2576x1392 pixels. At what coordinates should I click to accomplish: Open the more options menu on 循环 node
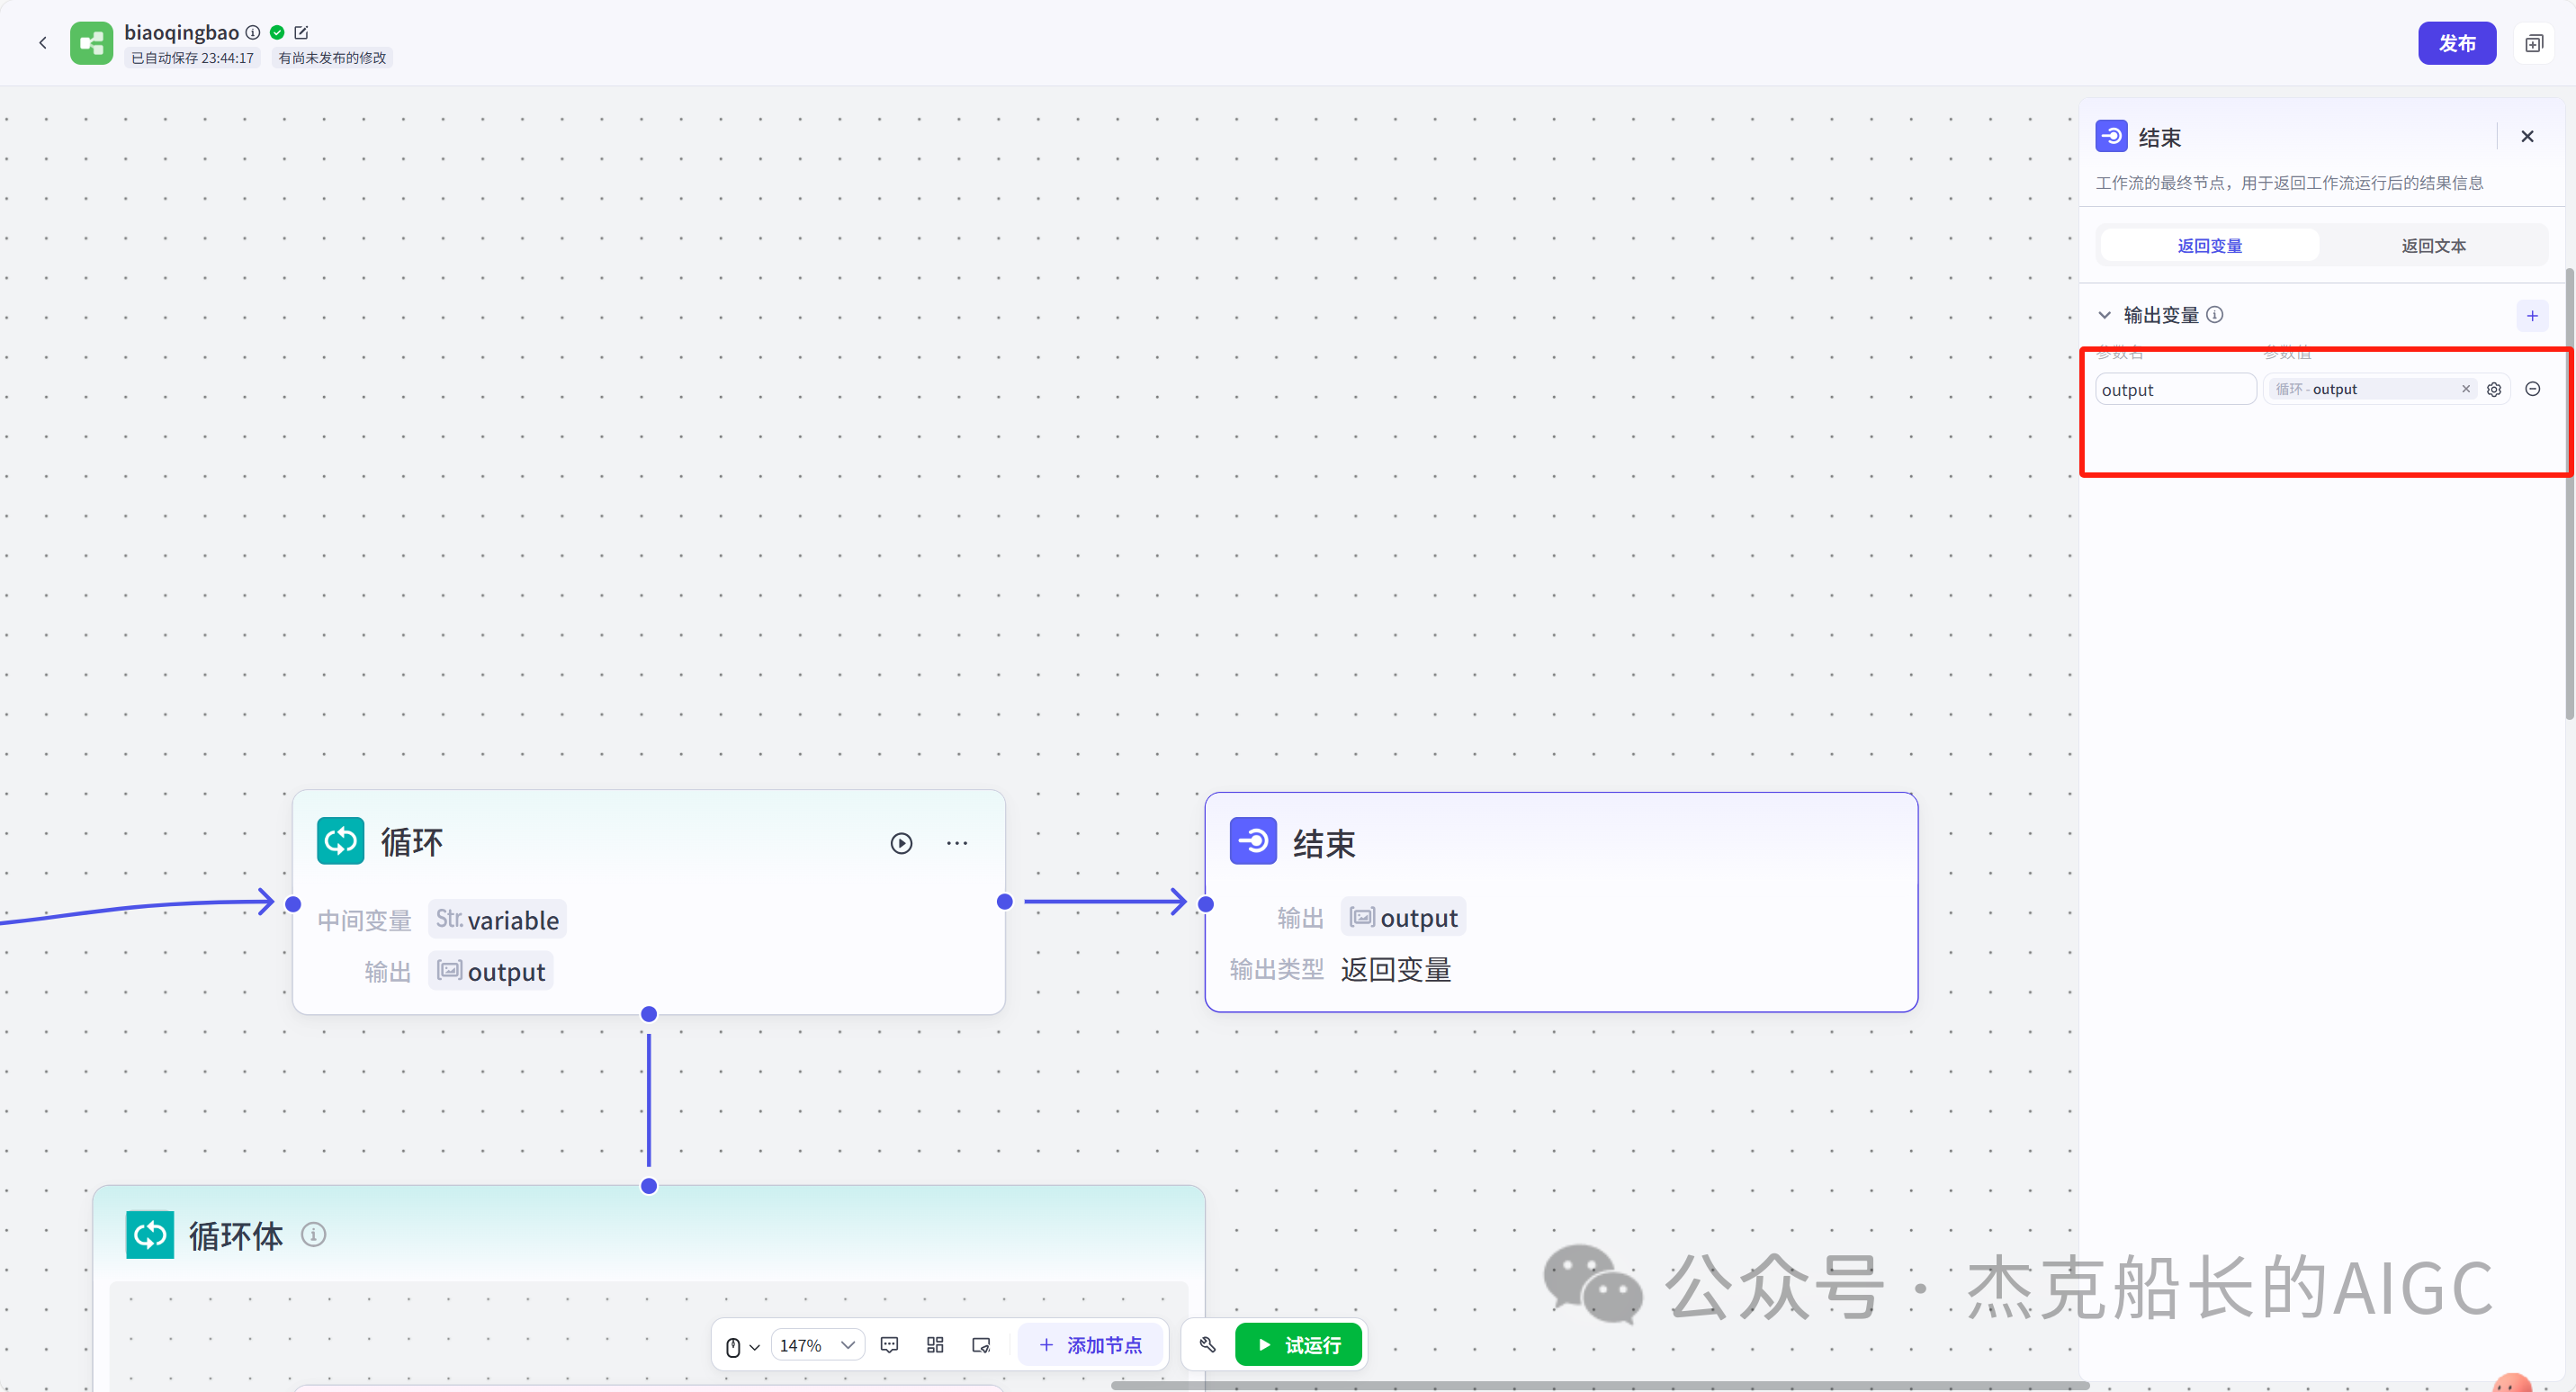pos(957,843)
